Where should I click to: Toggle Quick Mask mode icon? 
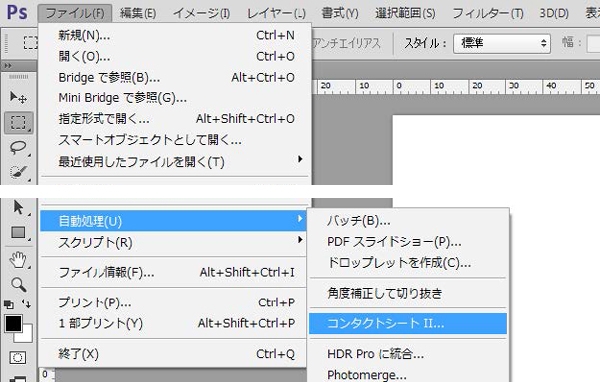pos(18,358)
